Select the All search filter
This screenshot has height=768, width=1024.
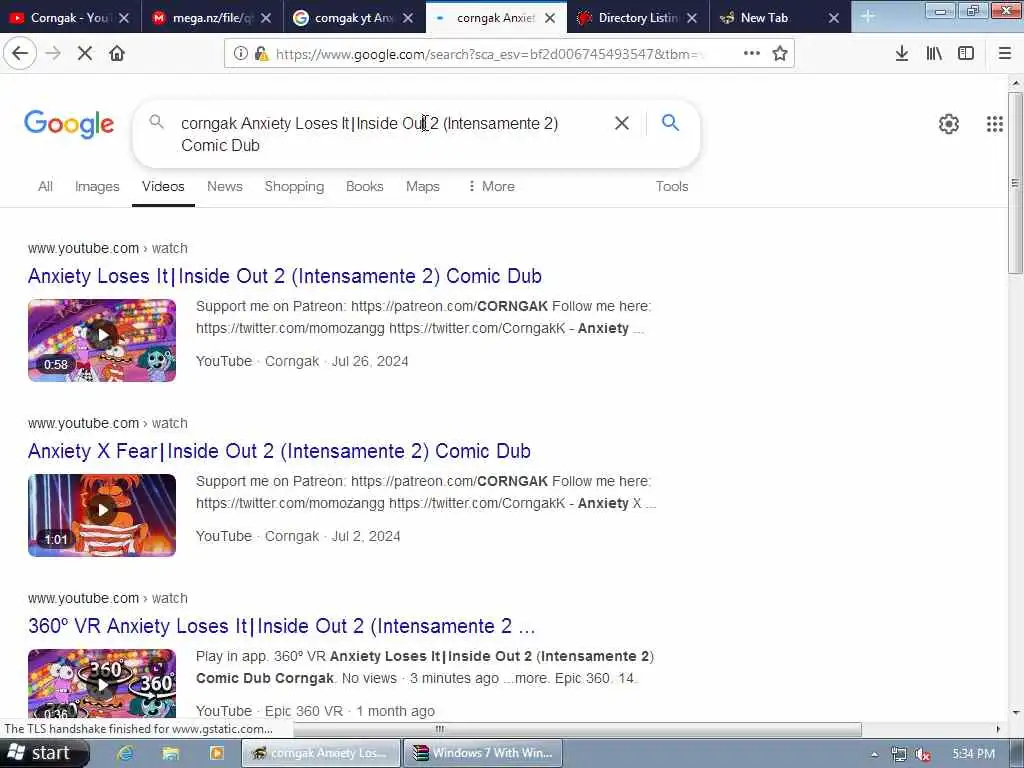click(x=45, y=186)
